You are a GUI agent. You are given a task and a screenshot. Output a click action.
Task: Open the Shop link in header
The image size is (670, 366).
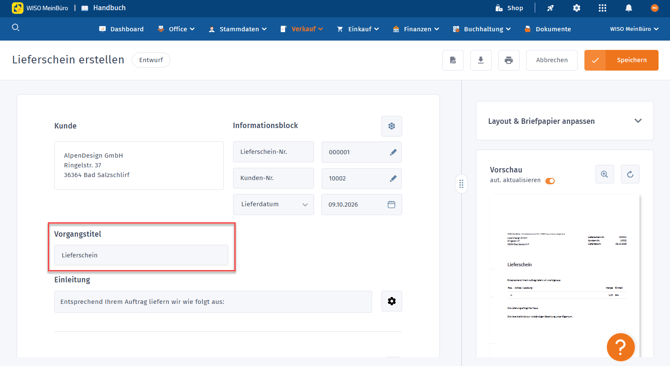pyautogui.click(x=509, y=8)
